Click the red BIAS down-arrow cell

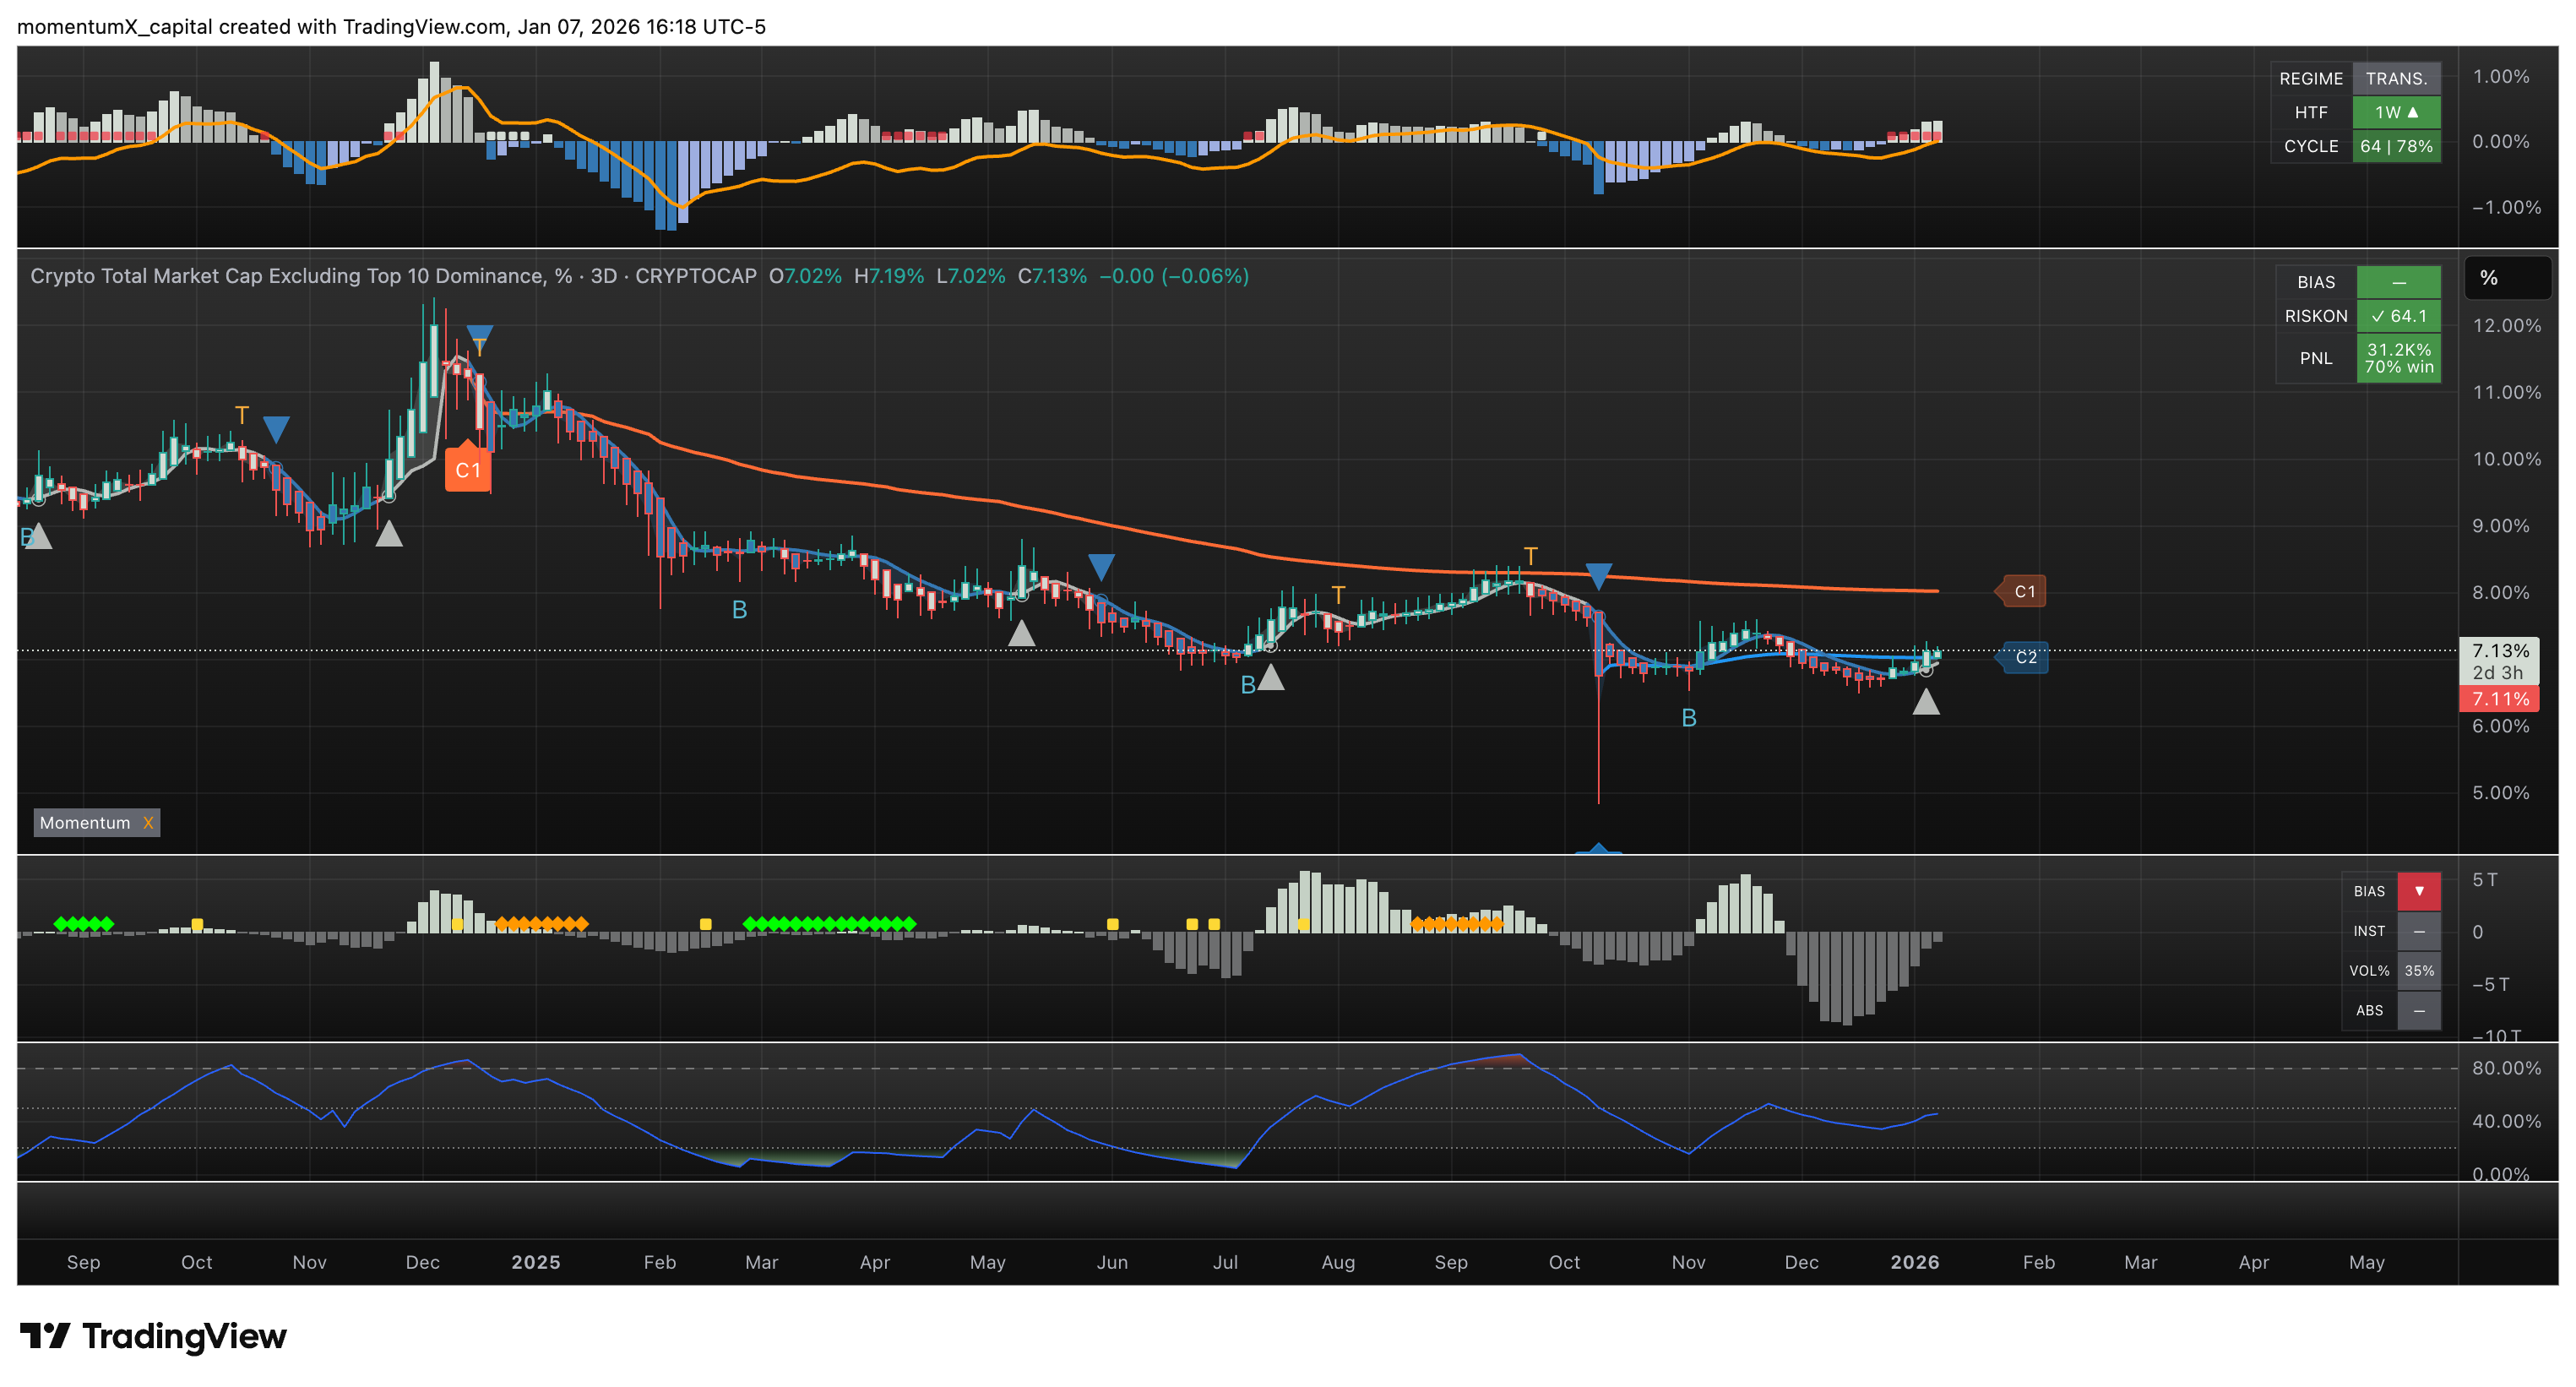2418,890
